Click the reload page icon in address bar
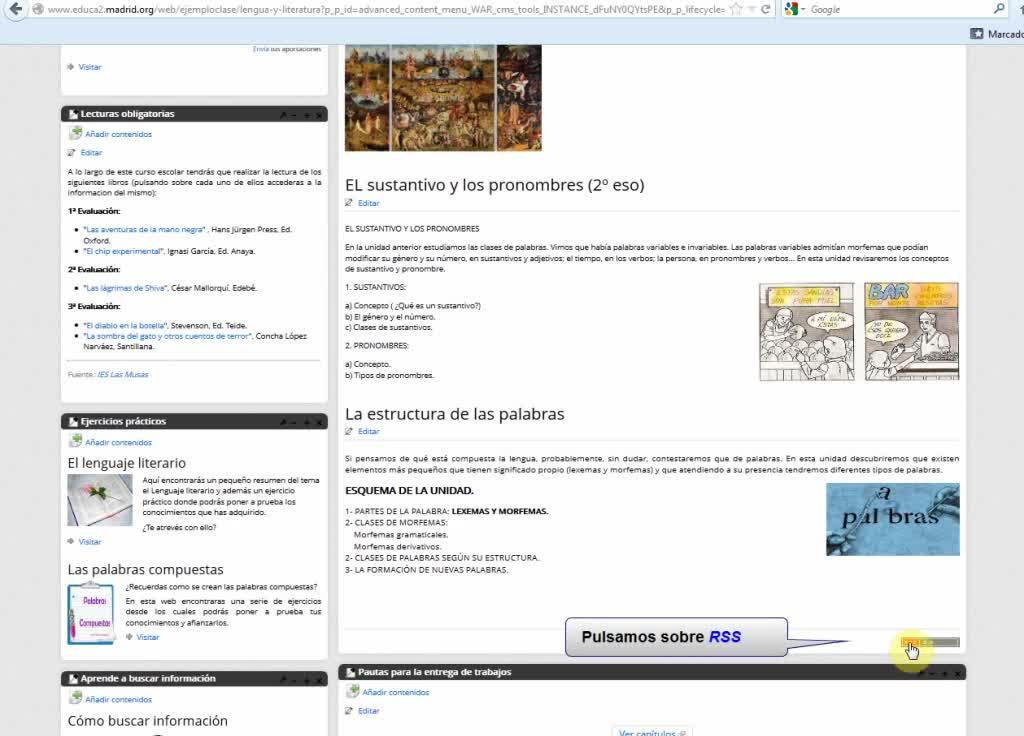Screen dimensions: 1024x736 pyautogui.click(x=765, y=9)
